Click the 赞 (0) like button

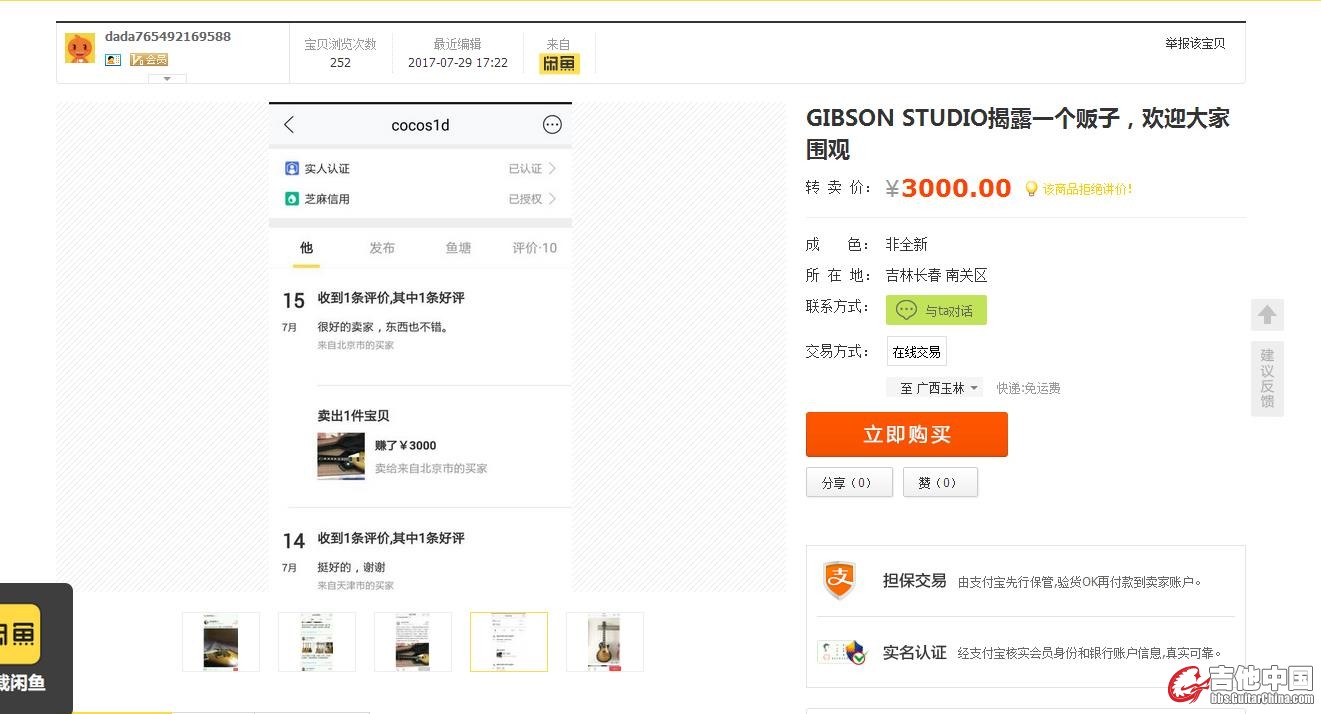pyautogui.click(x=940, y=482)
